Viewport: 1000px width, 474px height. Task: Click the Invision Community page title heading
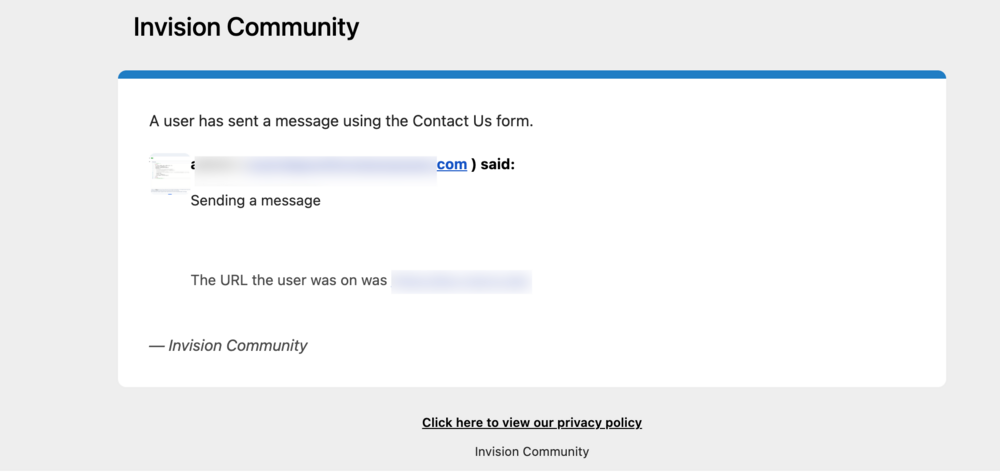click(246, 27)
